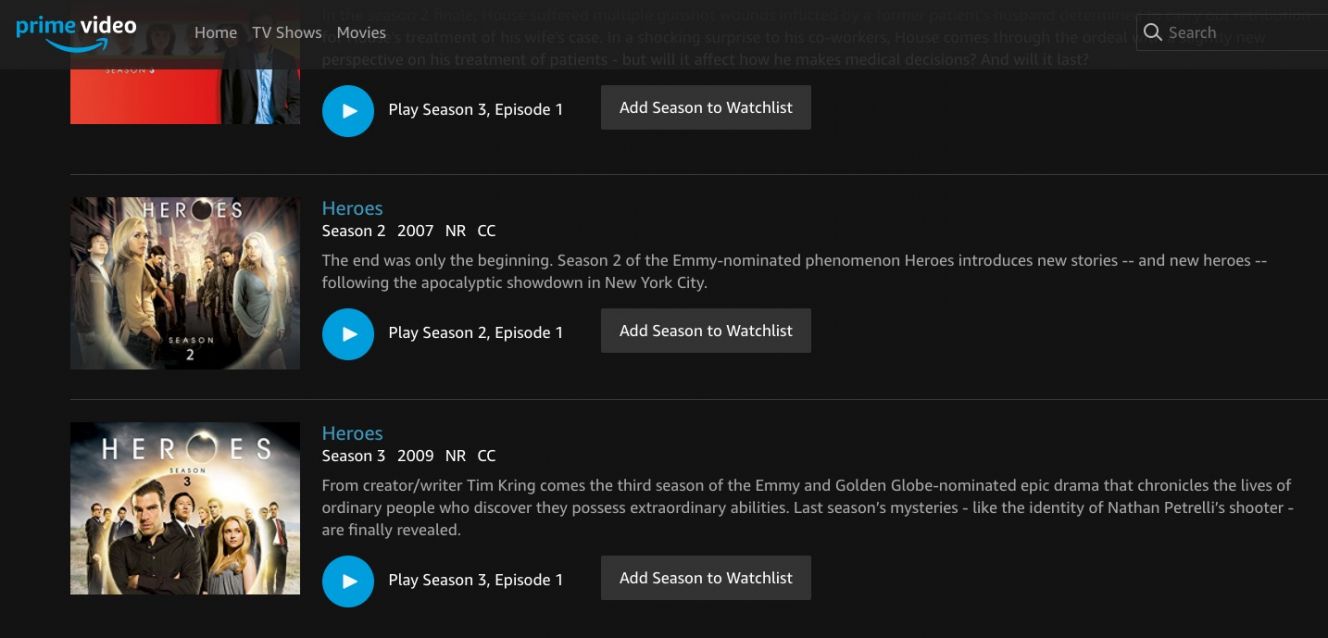This screenshot has width=1328, height=638.
Task: Open TV Shows in the top navigation
Action: [287, 32]
